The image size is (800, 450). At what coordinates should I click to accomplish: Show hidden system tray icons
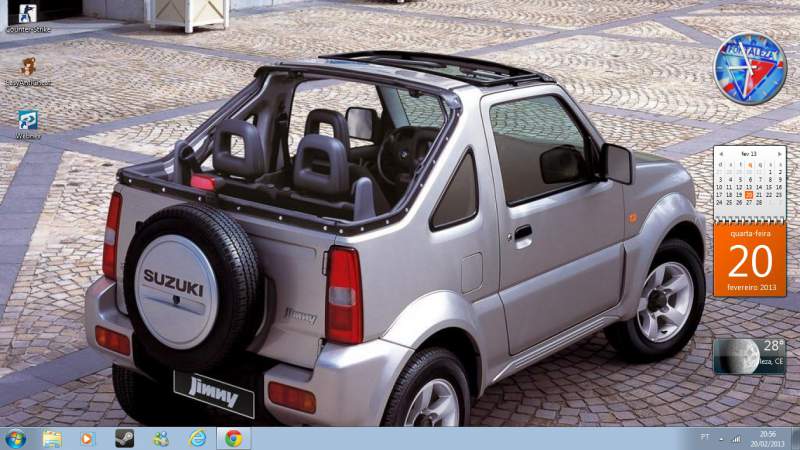coord(721,439)
